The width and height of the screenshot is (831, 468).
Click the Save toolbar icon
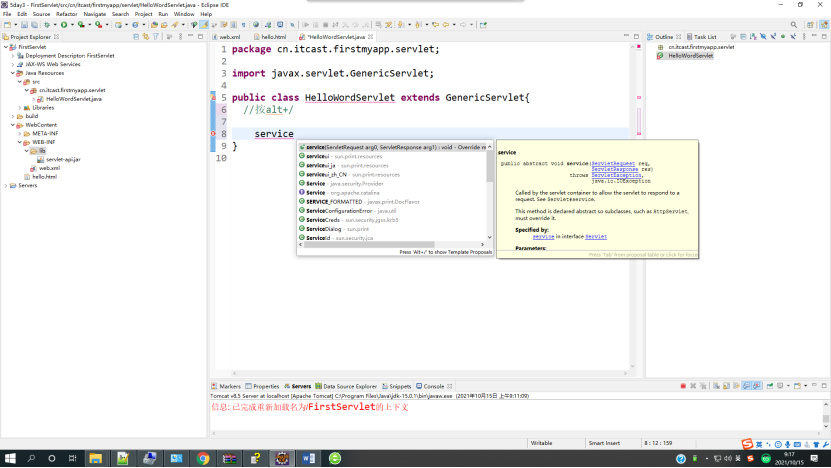(x=24, y=25)
